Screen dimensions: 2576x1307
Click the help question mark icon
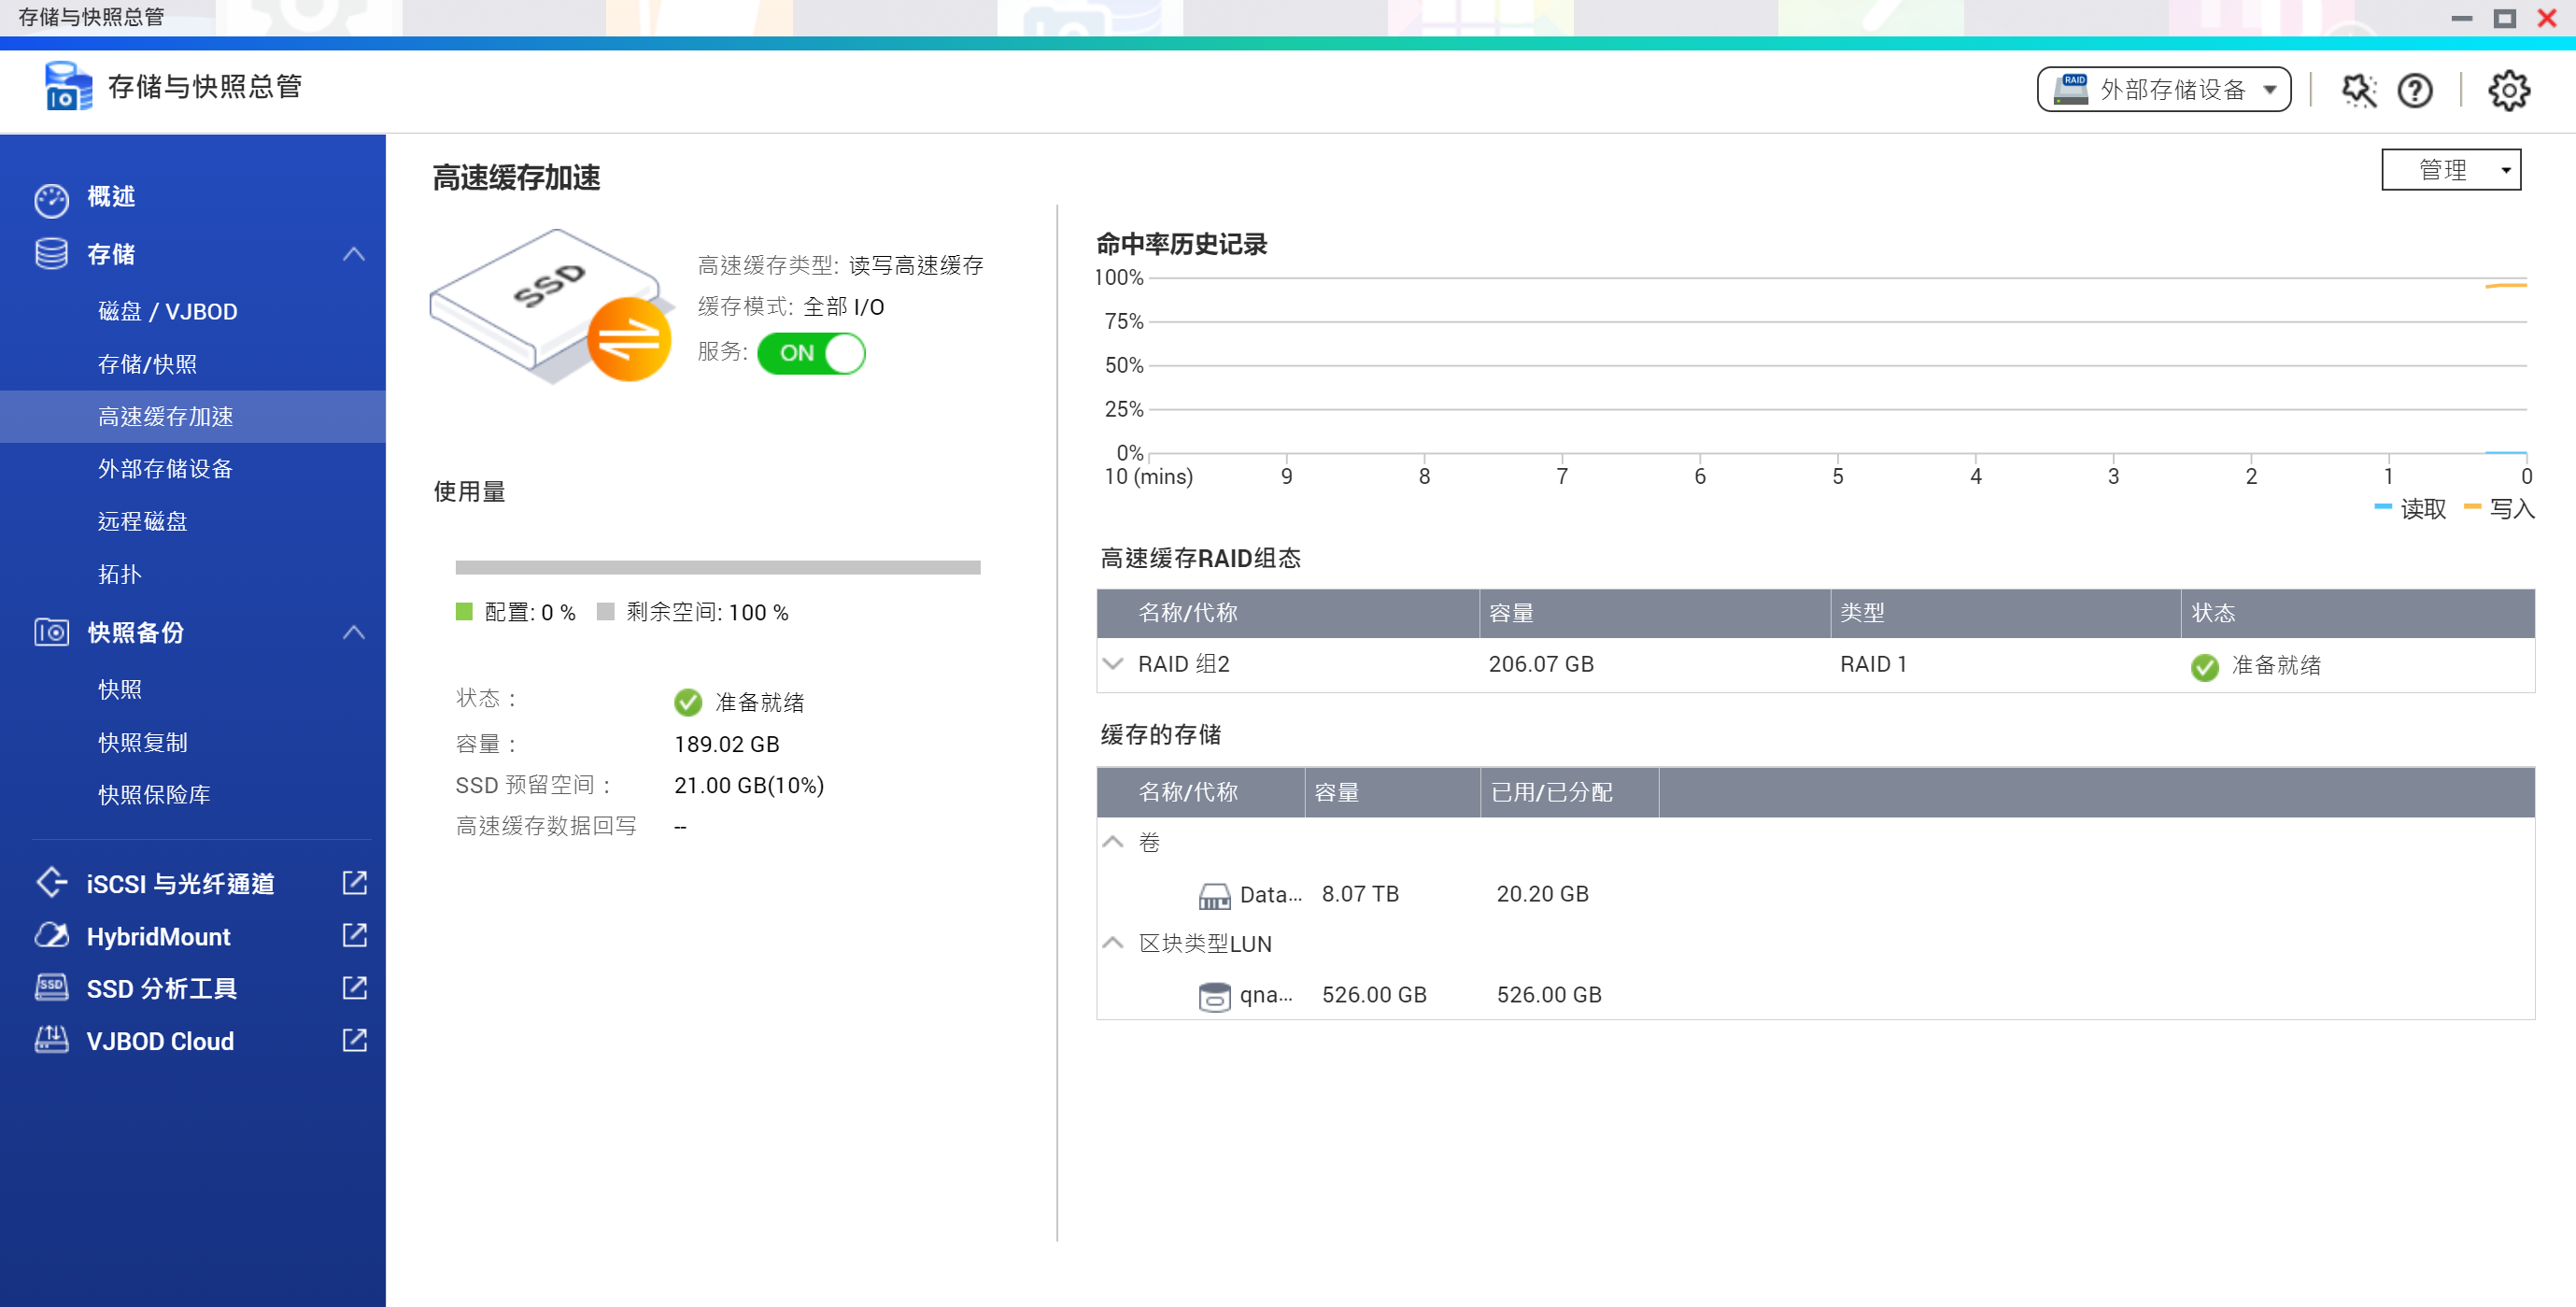[2414, 91]
